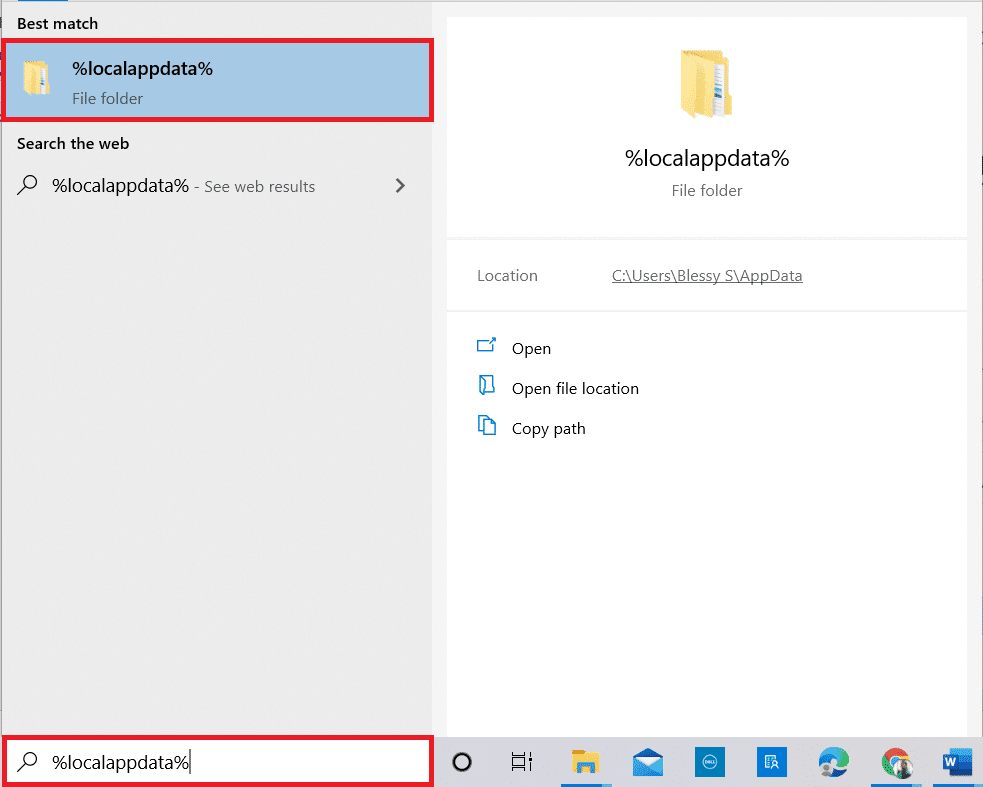The image size is (983, 787).
Task: Open the C:\Users\Blessy S\AppData location link
Action: click(x=707, y=276)
